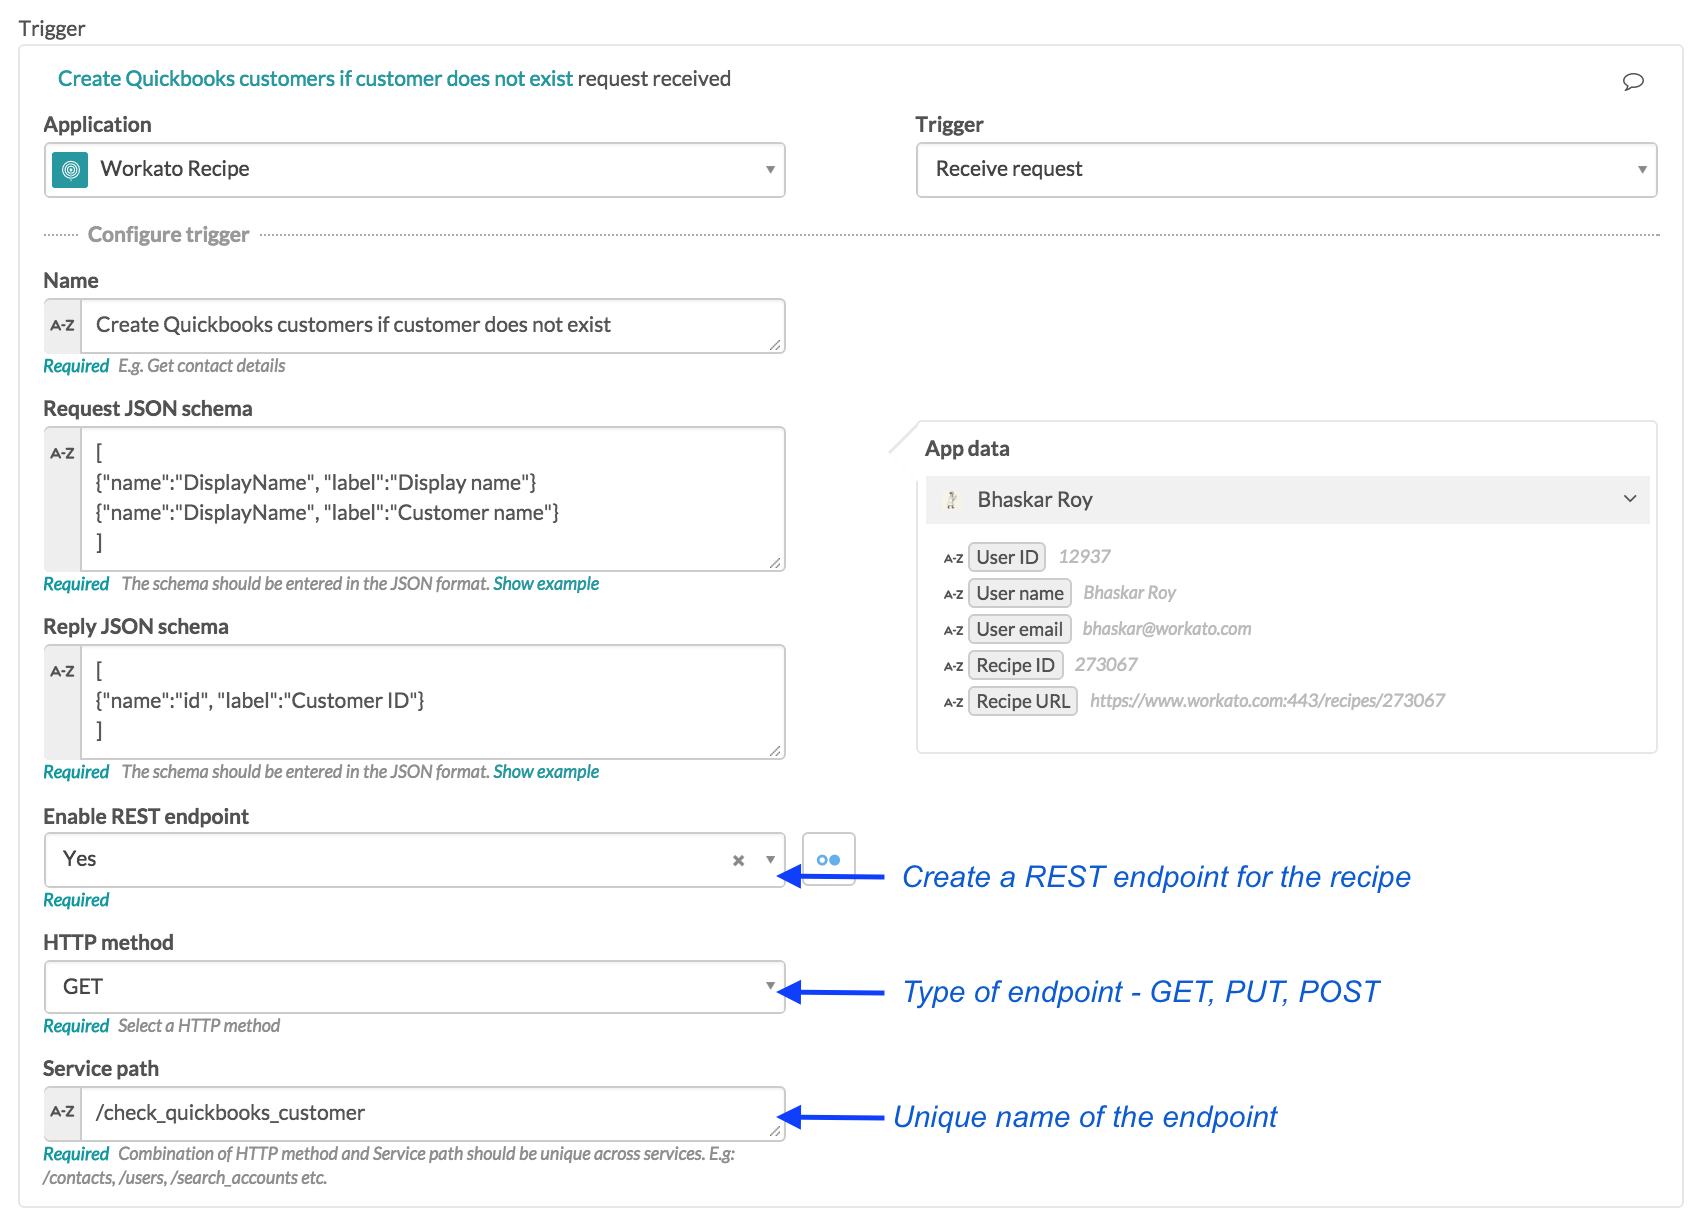
Task: Open the Application dropdown showing Workato Recipe
Action: coord(770,170)
